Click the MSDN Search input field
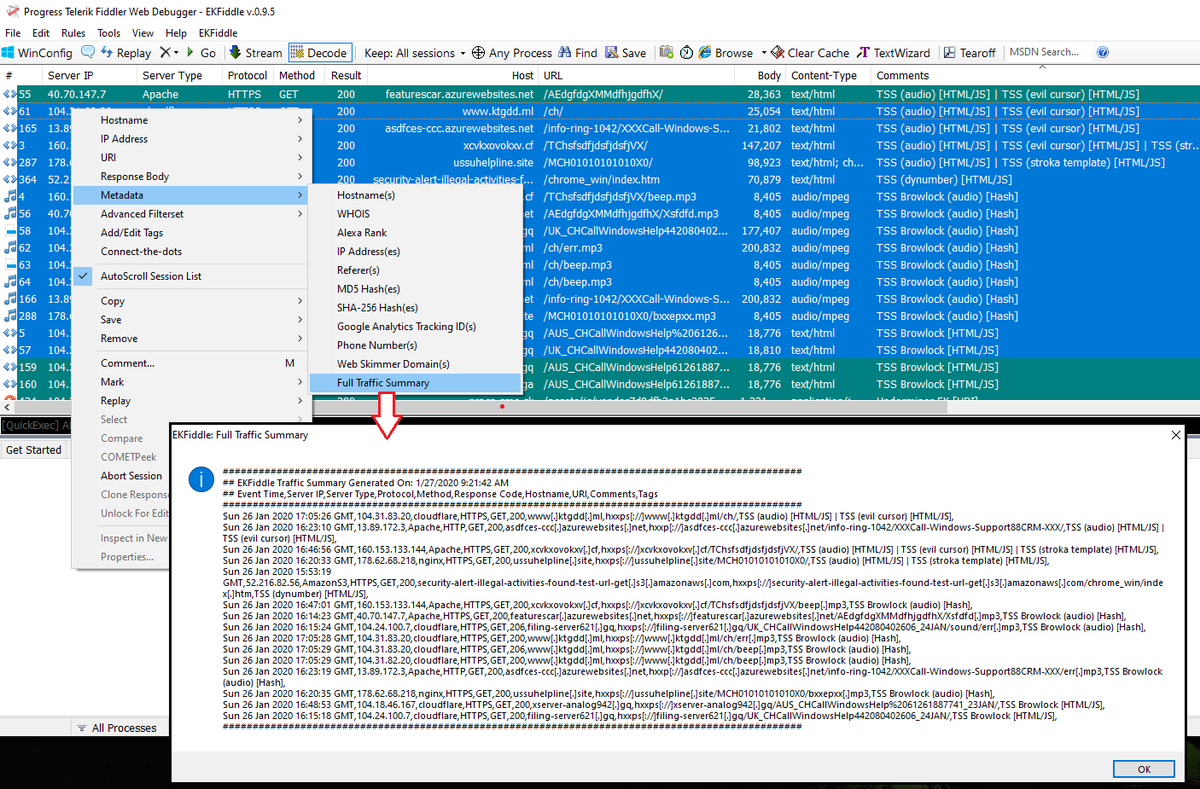 [1046, 52]
